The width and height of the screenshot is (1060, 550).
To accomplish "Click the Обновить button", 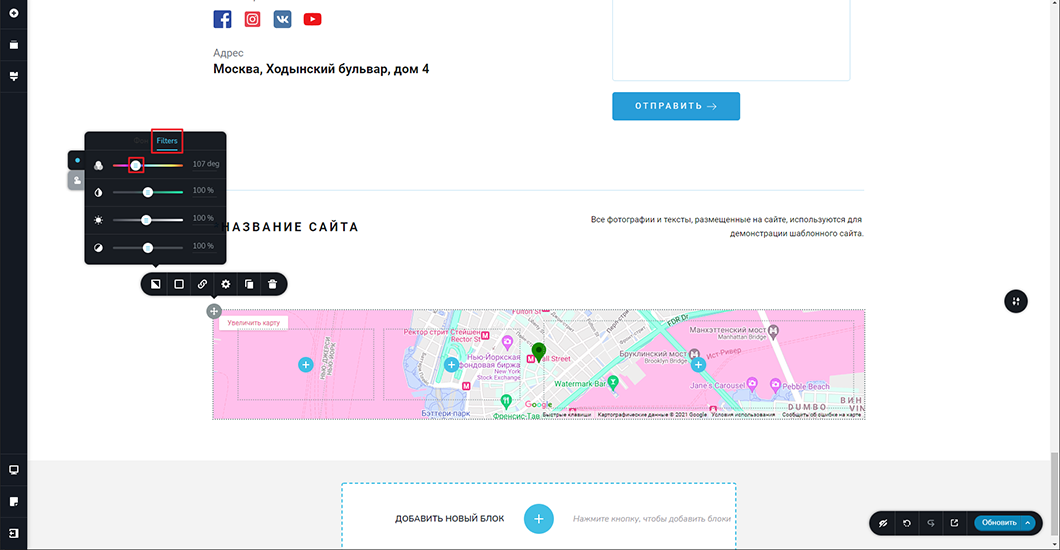I will pos(998,523).
